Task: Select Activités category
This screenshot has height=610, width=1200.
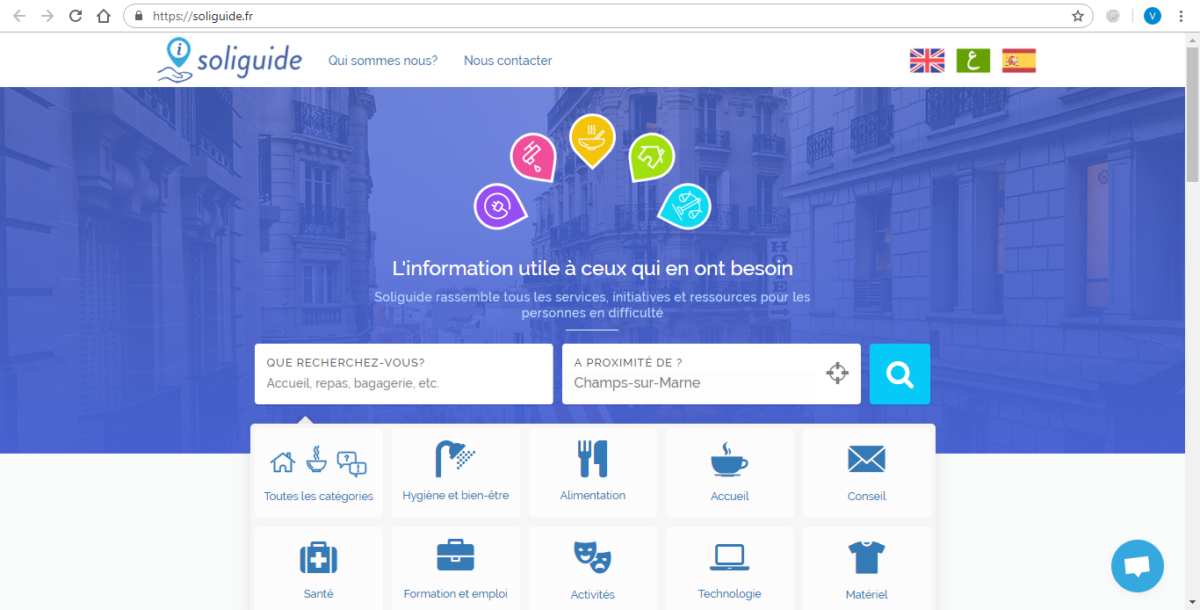Action: pos(593,568)
